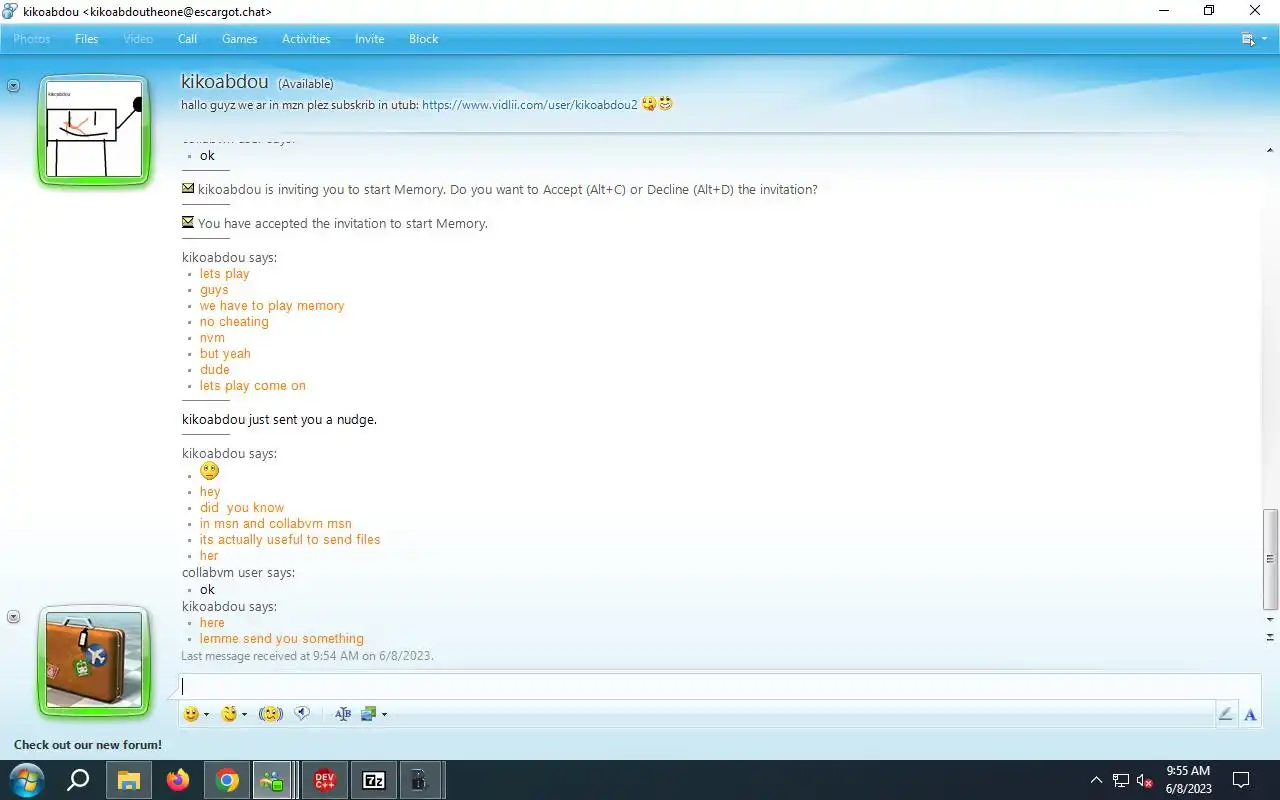This screenshot has width=1280, height=800.
Task: Open the Call menu
Action: (187, 39)
